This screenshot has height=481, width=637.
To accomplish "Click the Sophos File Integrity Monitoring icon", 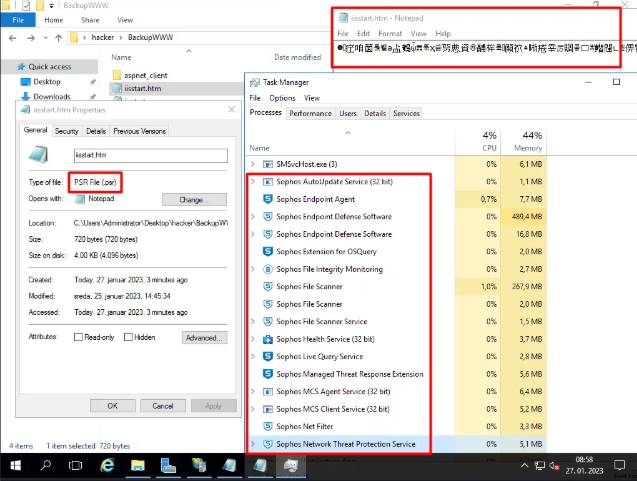I will pyautogui.click(x=268, y=269).
